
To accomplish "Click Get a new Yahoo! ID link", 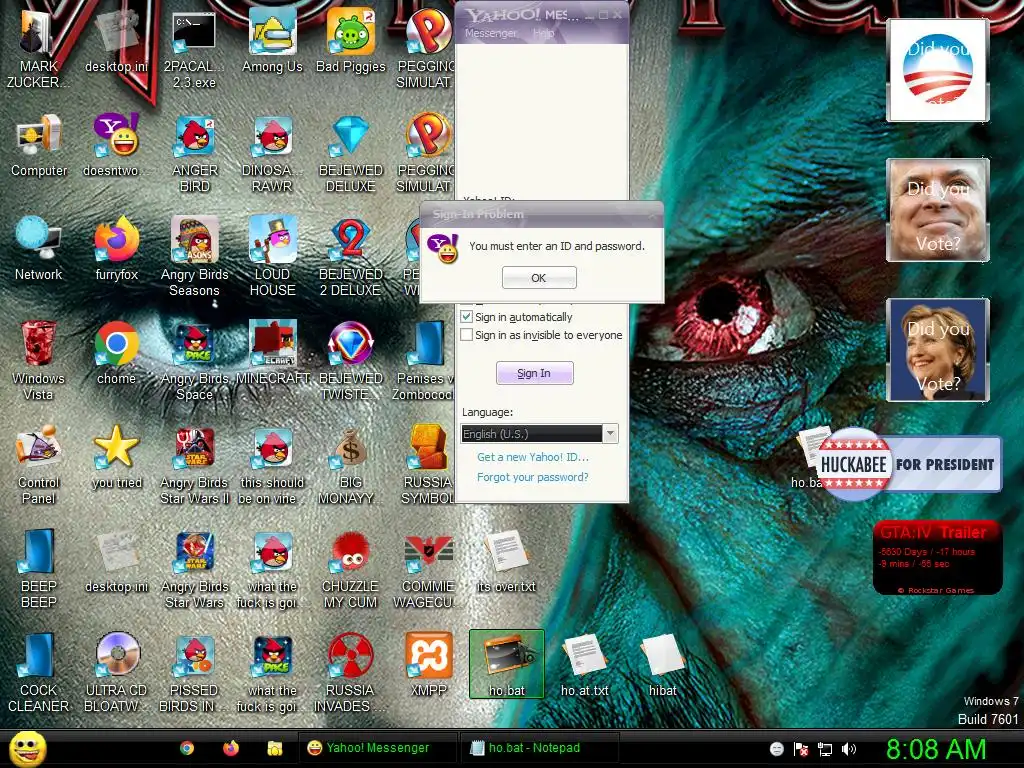I will (x=532, y=457).
